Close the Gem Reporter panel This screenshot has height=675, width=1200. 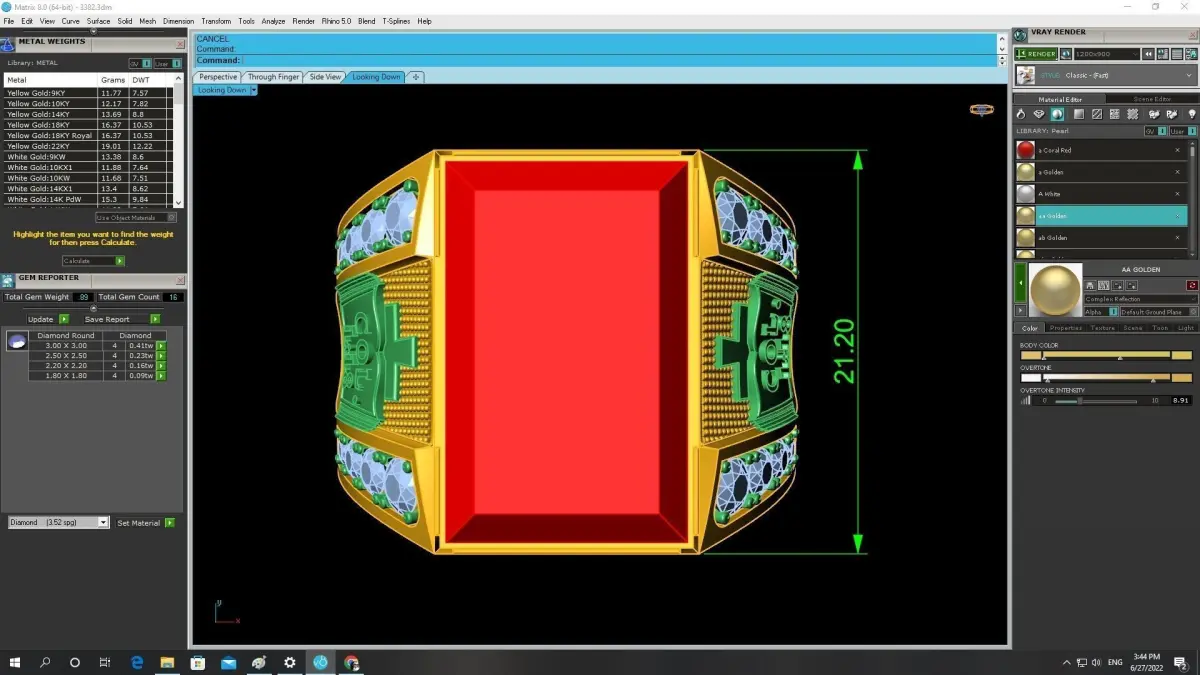pos(181,279)
